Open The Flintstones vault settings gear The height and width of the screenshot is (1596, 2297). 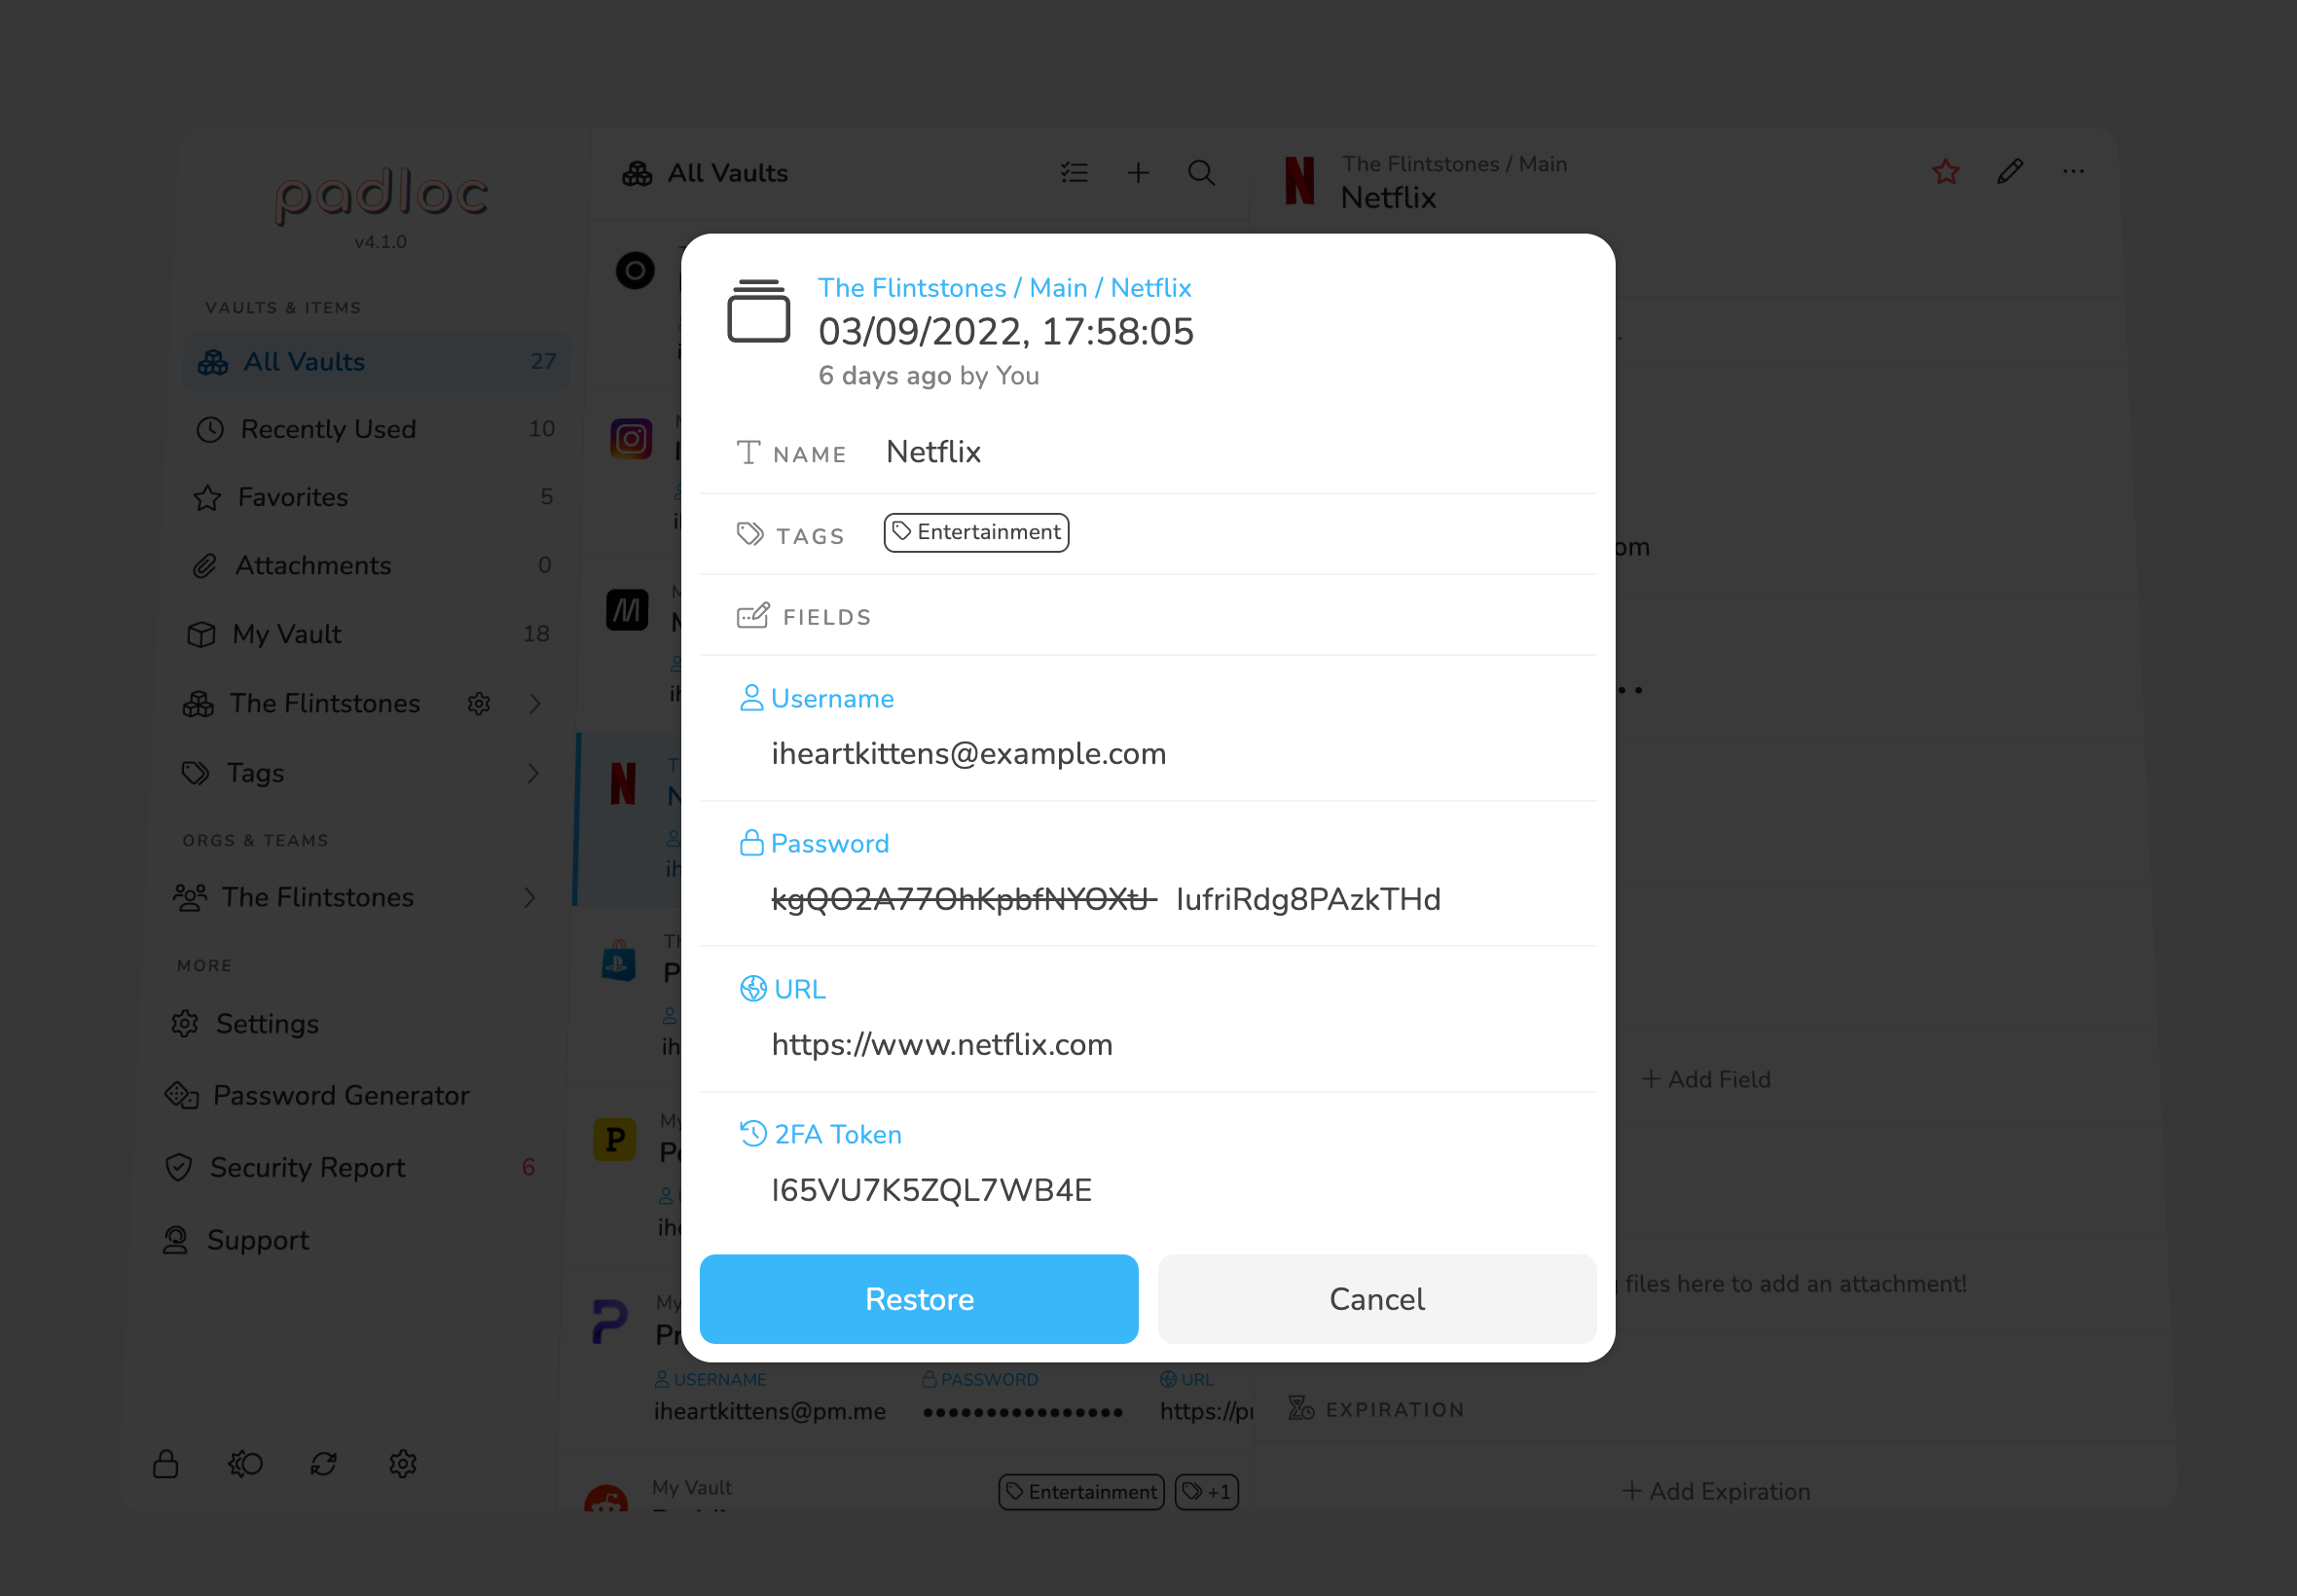[x=479, y=704]
